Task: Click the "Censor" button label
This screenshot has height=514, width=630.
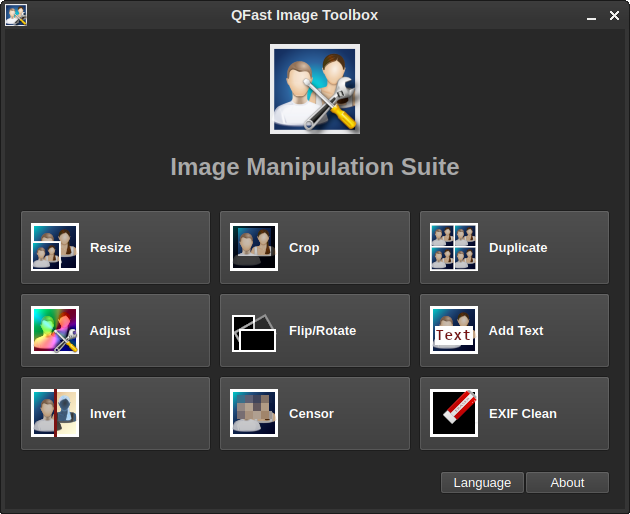Action: (311, 414)
